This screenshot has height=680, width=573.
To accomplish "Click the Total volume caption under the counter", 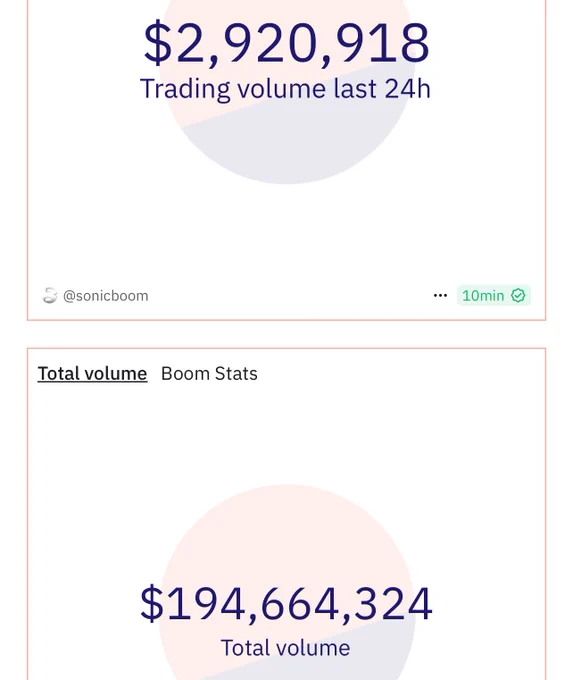I will (x=285, y=648).
